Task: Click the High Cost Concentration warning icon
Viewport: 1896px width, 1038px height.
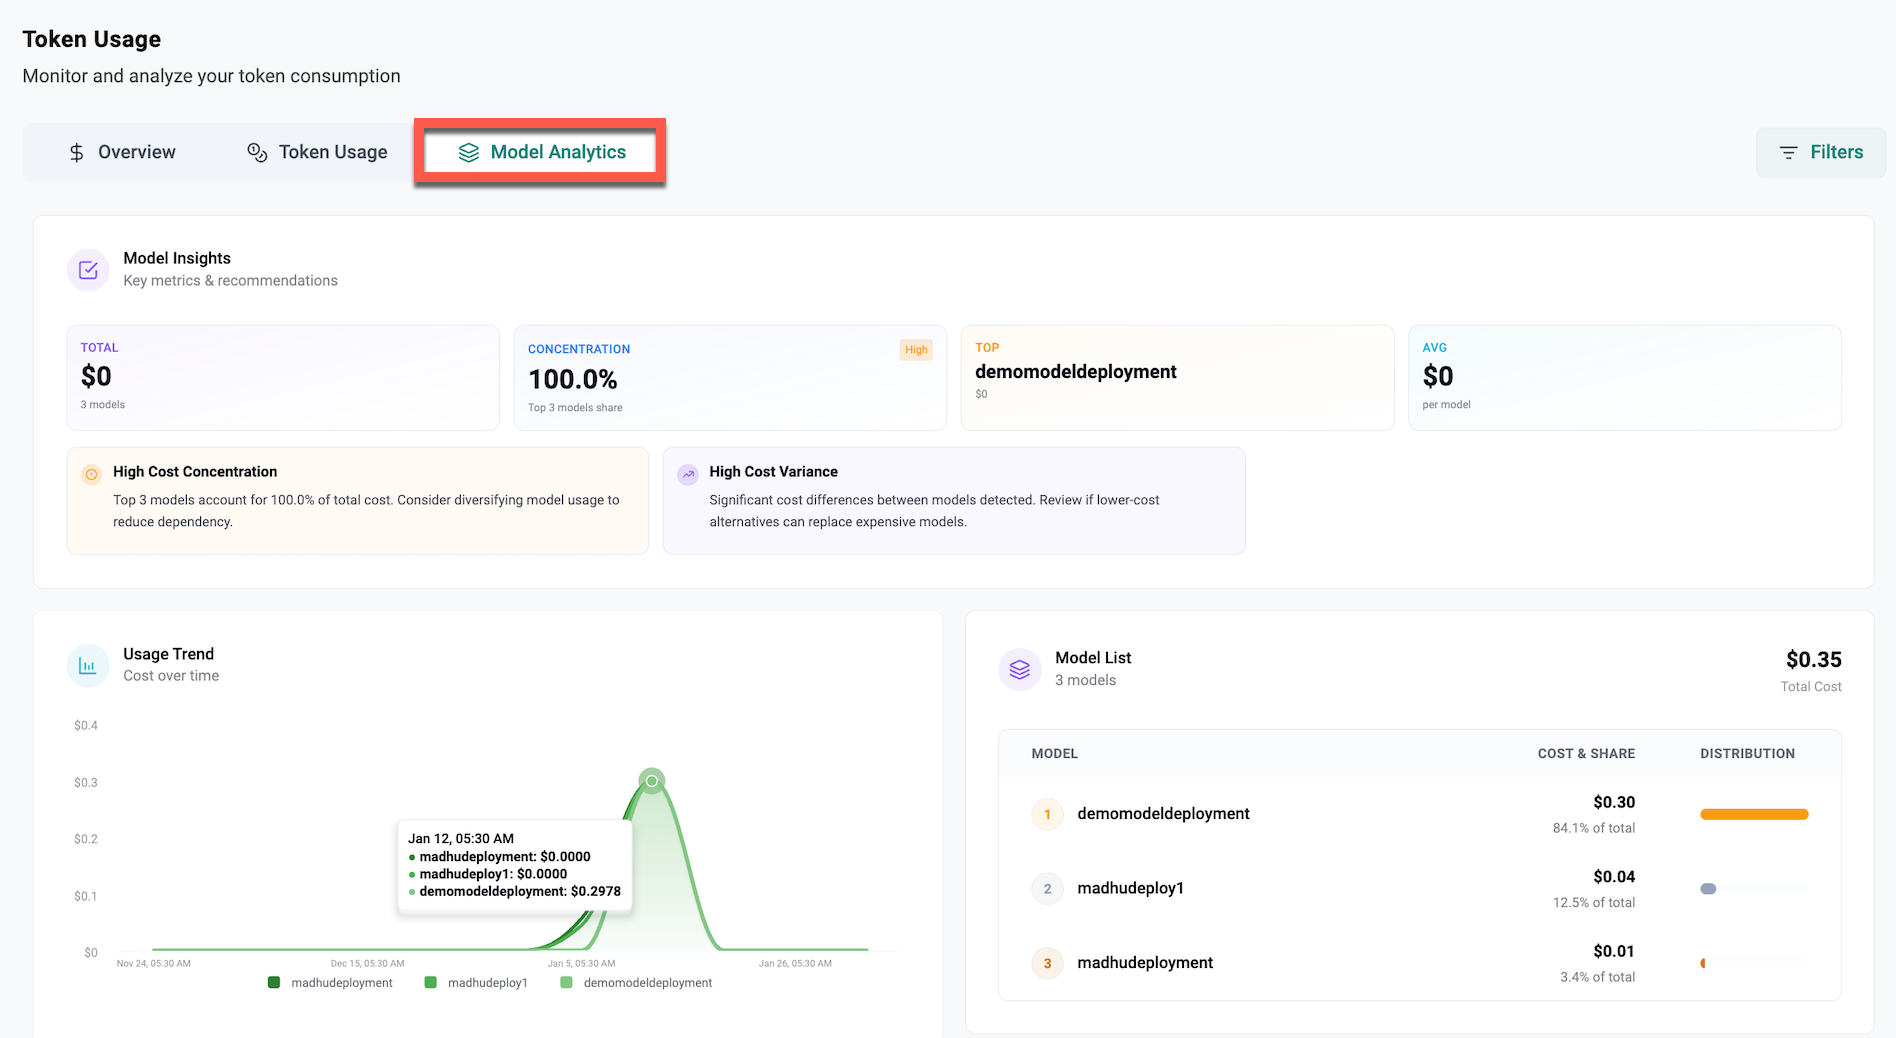Action: click(92, 475)
